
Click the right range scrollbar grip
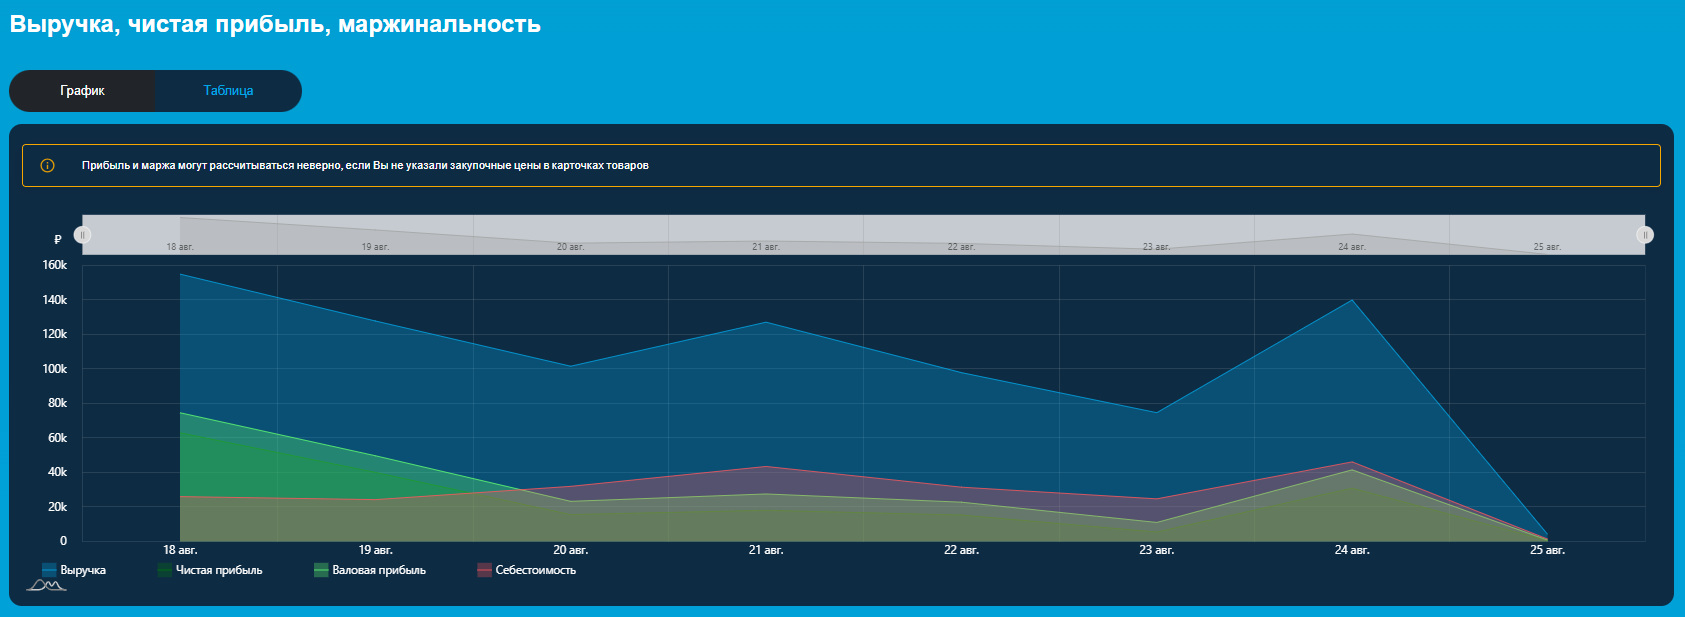(1645, 235)
